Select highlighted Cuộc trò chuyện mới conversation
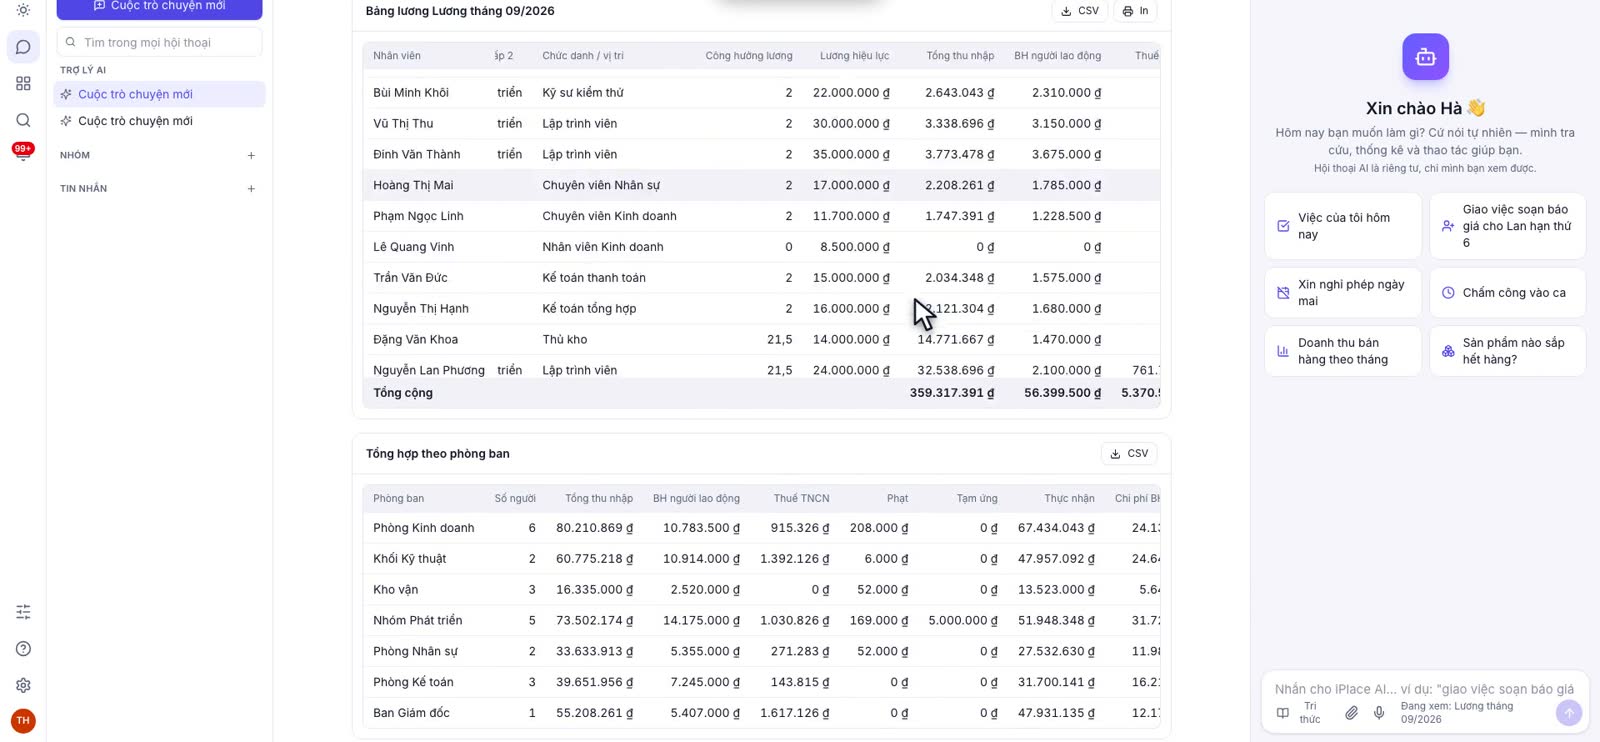This screenshot has height=742, width=1600. point(160,94)
